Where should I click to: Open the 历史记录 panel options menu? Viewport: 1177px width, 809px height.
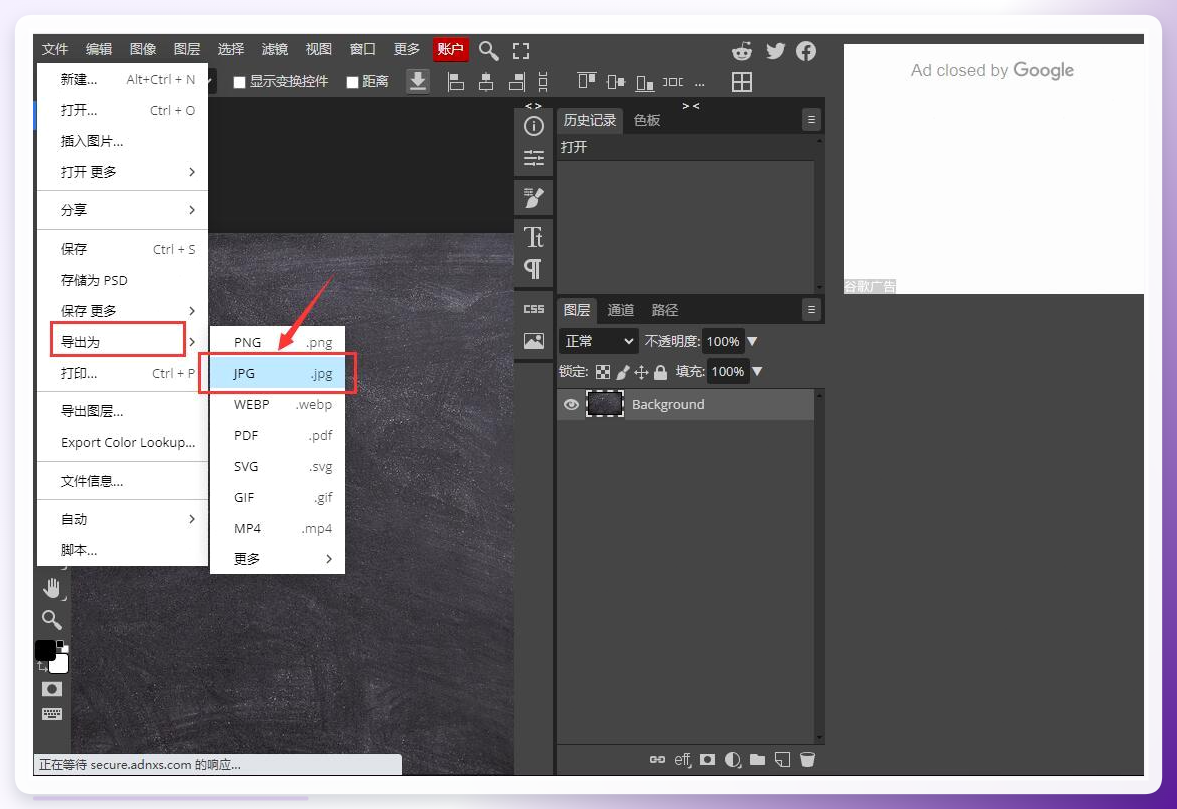click(x=811, y=120)
